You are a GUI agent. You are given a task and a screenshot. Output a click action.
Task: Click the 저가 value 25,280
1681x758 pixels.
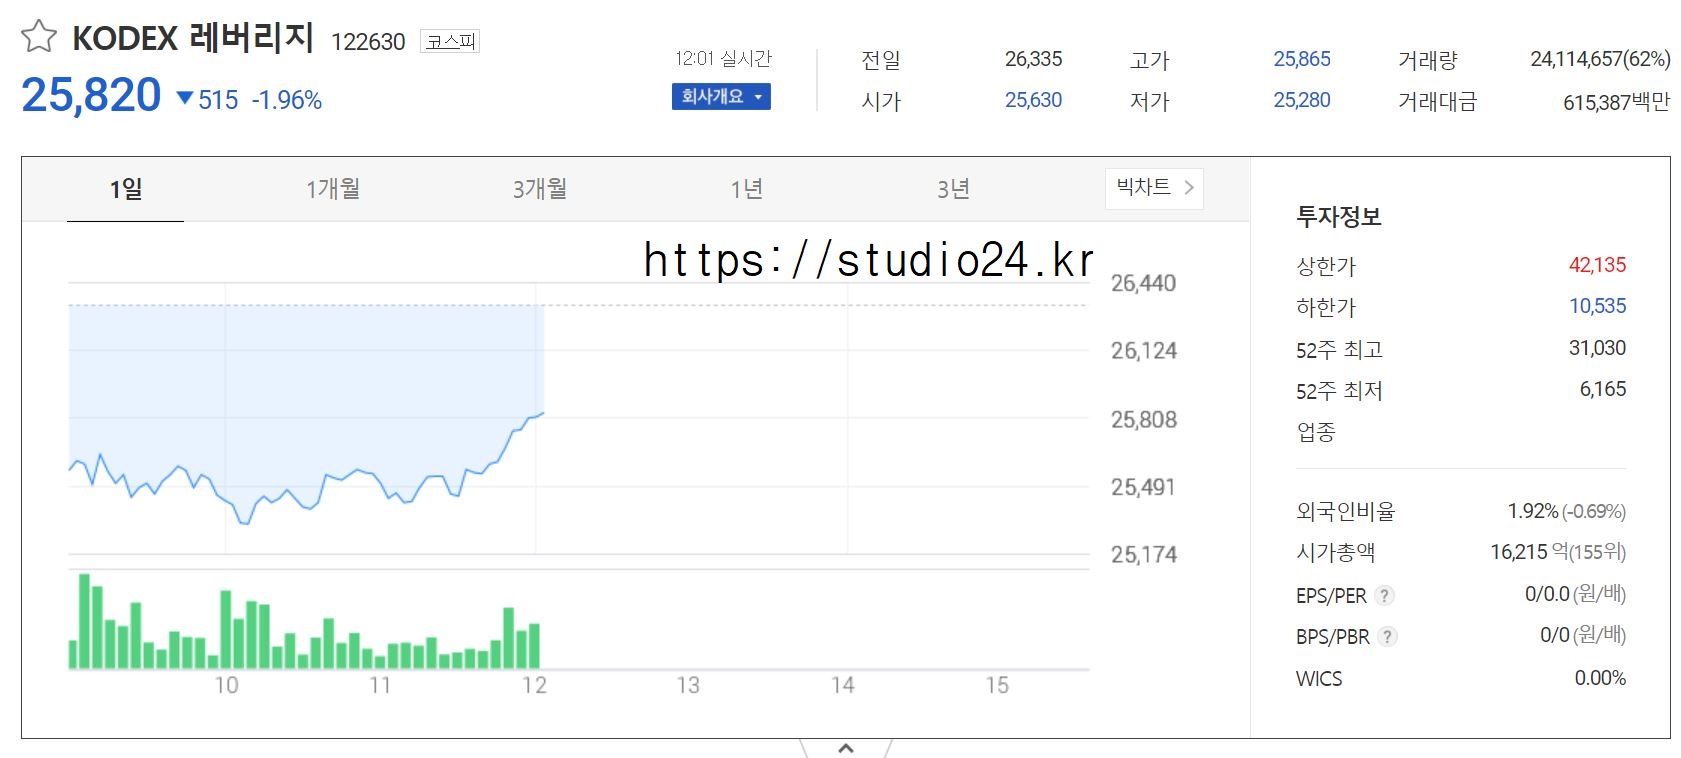pos(1302,100)
